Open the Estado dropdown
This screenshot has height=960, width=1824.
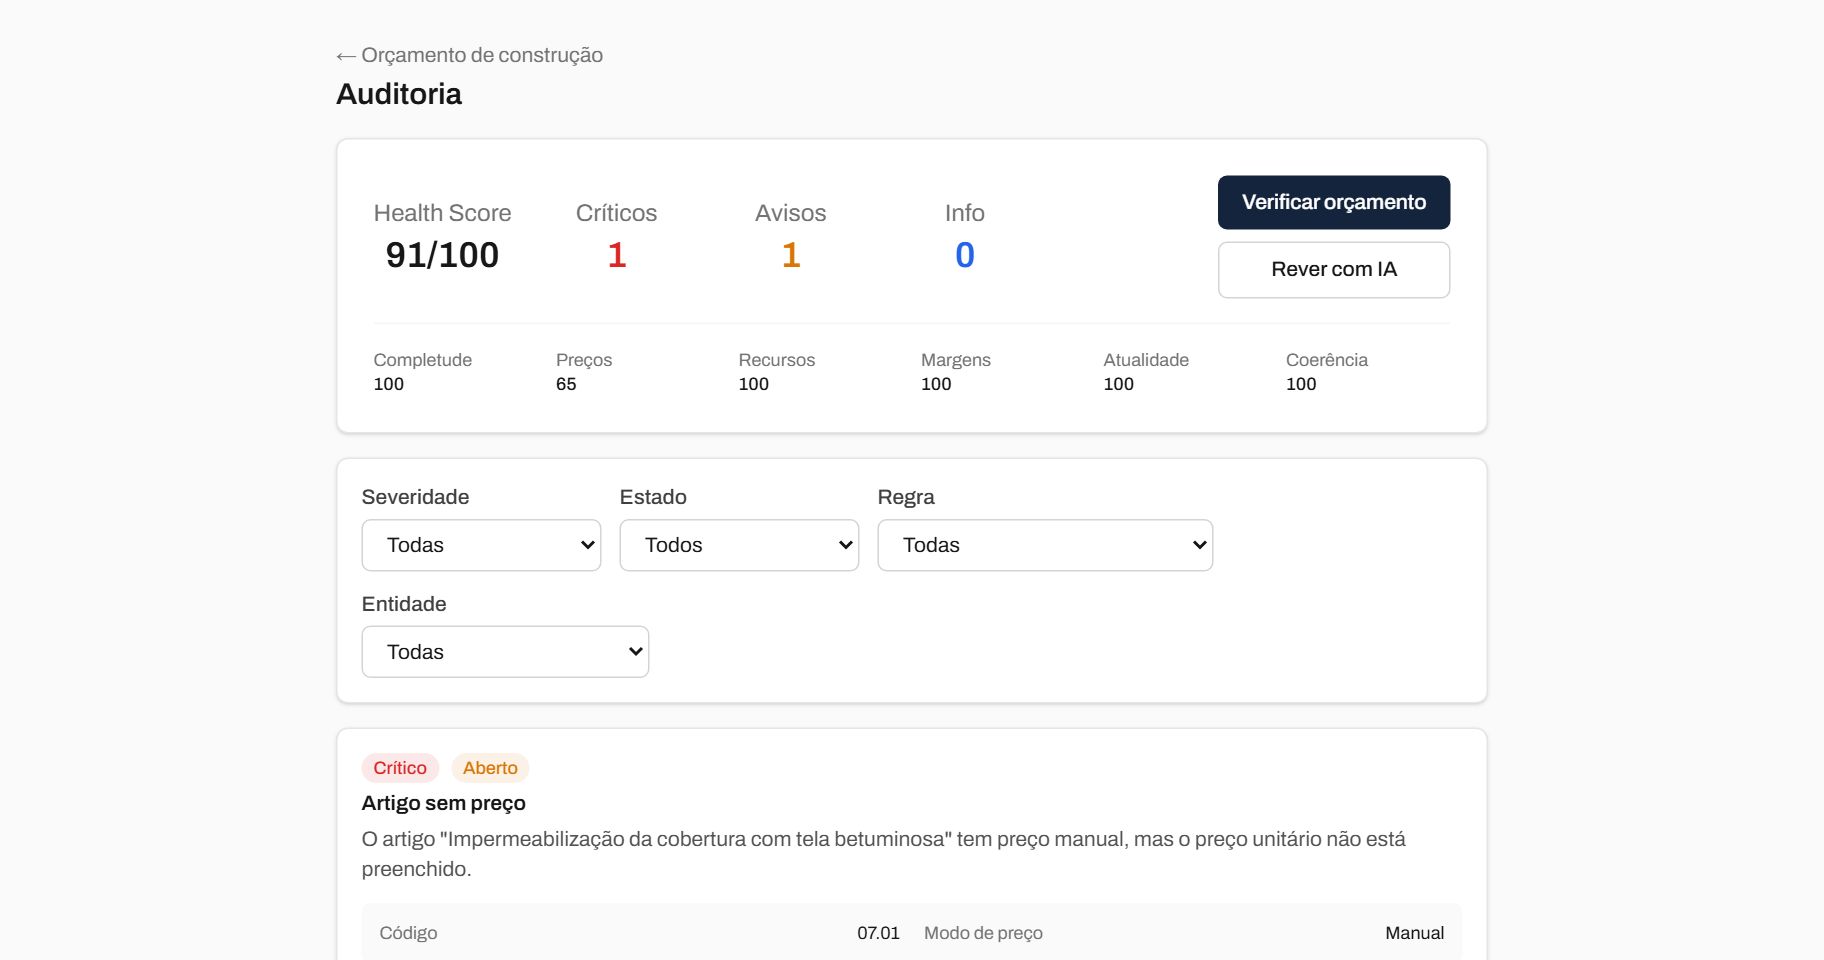[739, 545]
